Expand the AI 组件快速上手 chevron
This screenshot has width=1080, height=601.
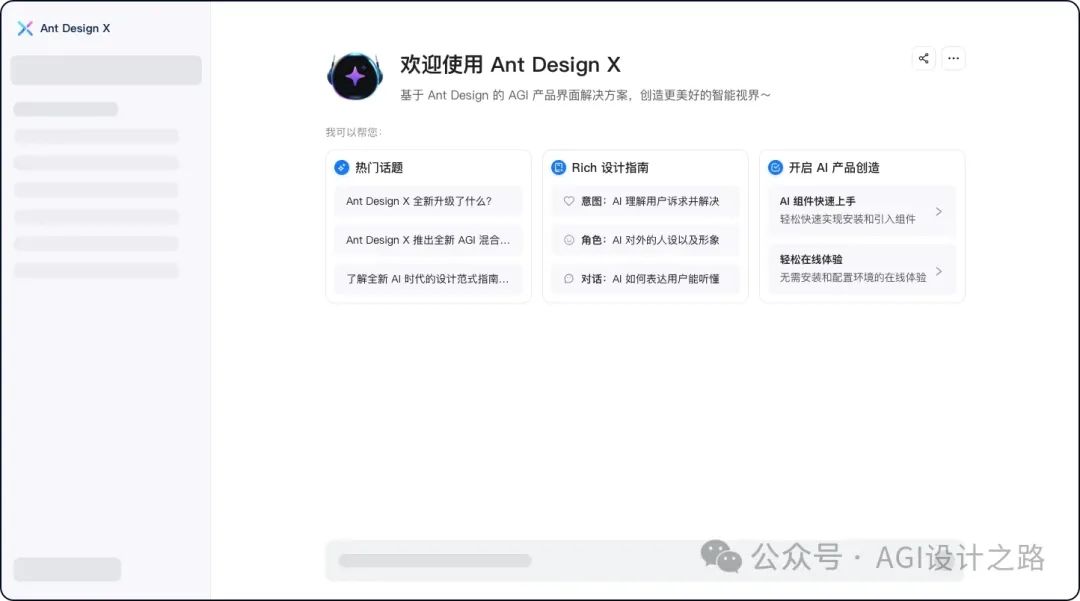[x=939, y=211]
